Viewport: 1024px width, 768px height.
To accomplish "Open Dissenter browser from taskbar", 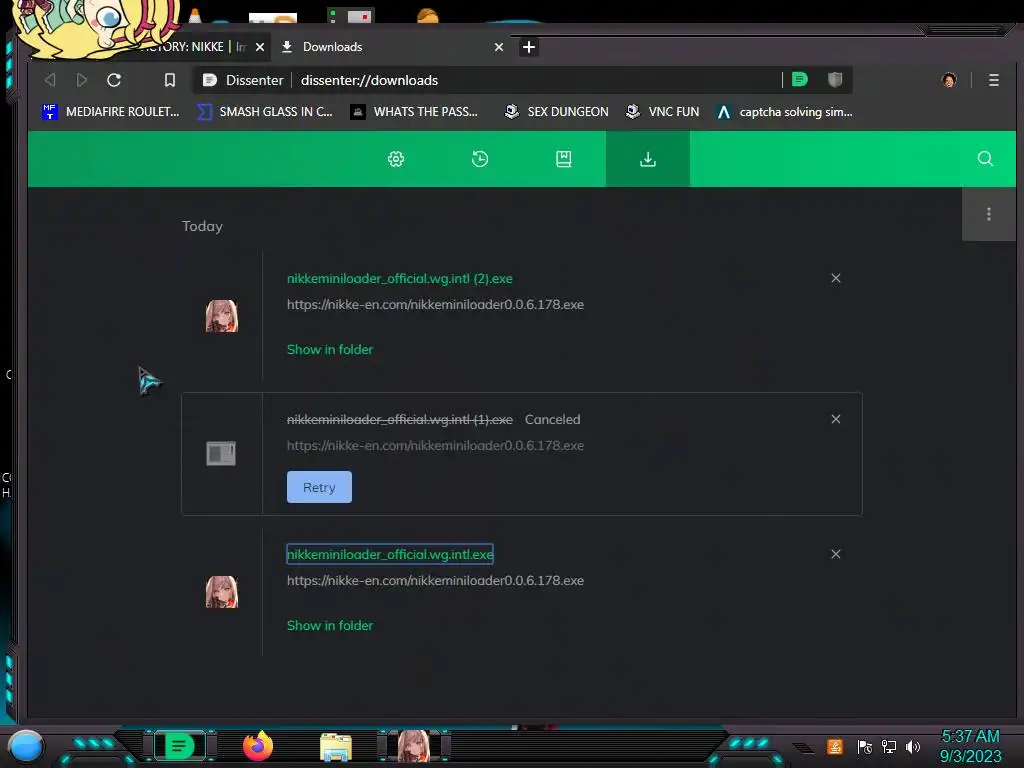I will click(x=179, y=746).
